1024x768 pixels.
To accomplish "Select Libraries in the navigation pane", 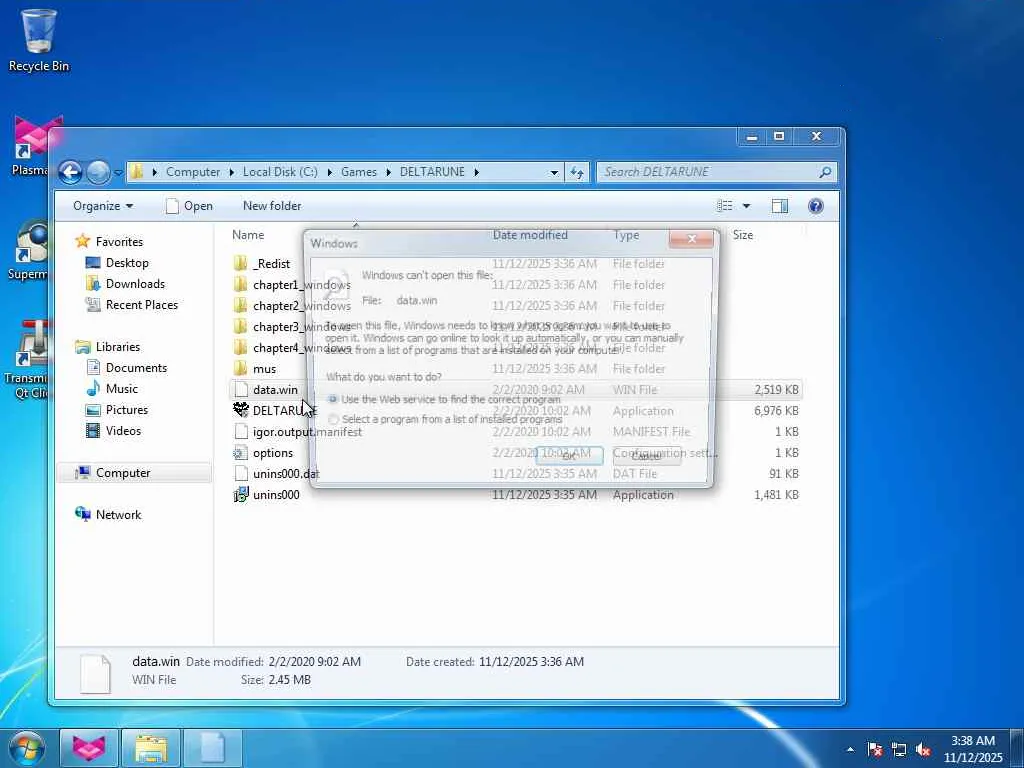I will click(108, 347).
